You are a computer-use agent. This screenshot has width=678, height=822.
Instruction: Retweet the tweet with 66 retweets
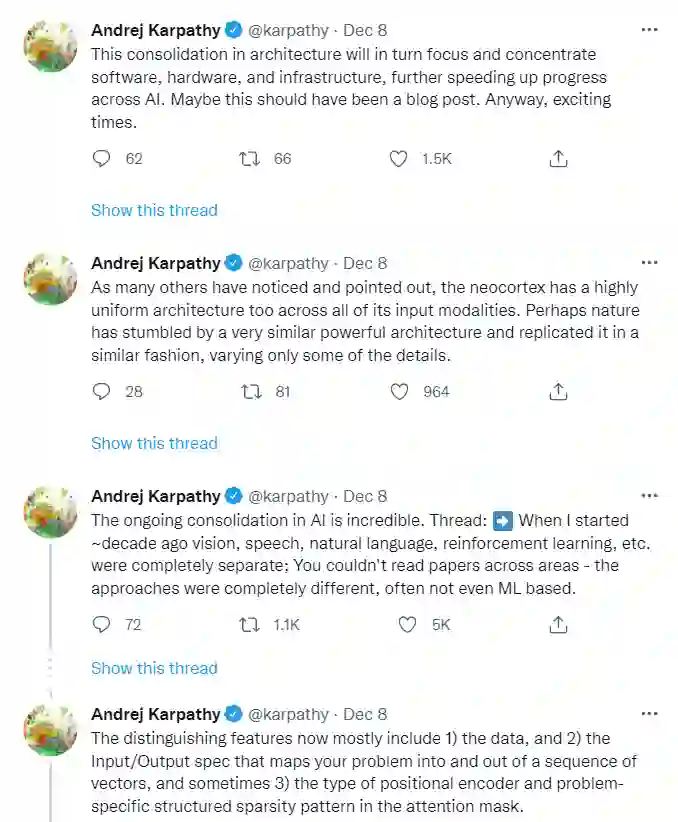[250, 158]
